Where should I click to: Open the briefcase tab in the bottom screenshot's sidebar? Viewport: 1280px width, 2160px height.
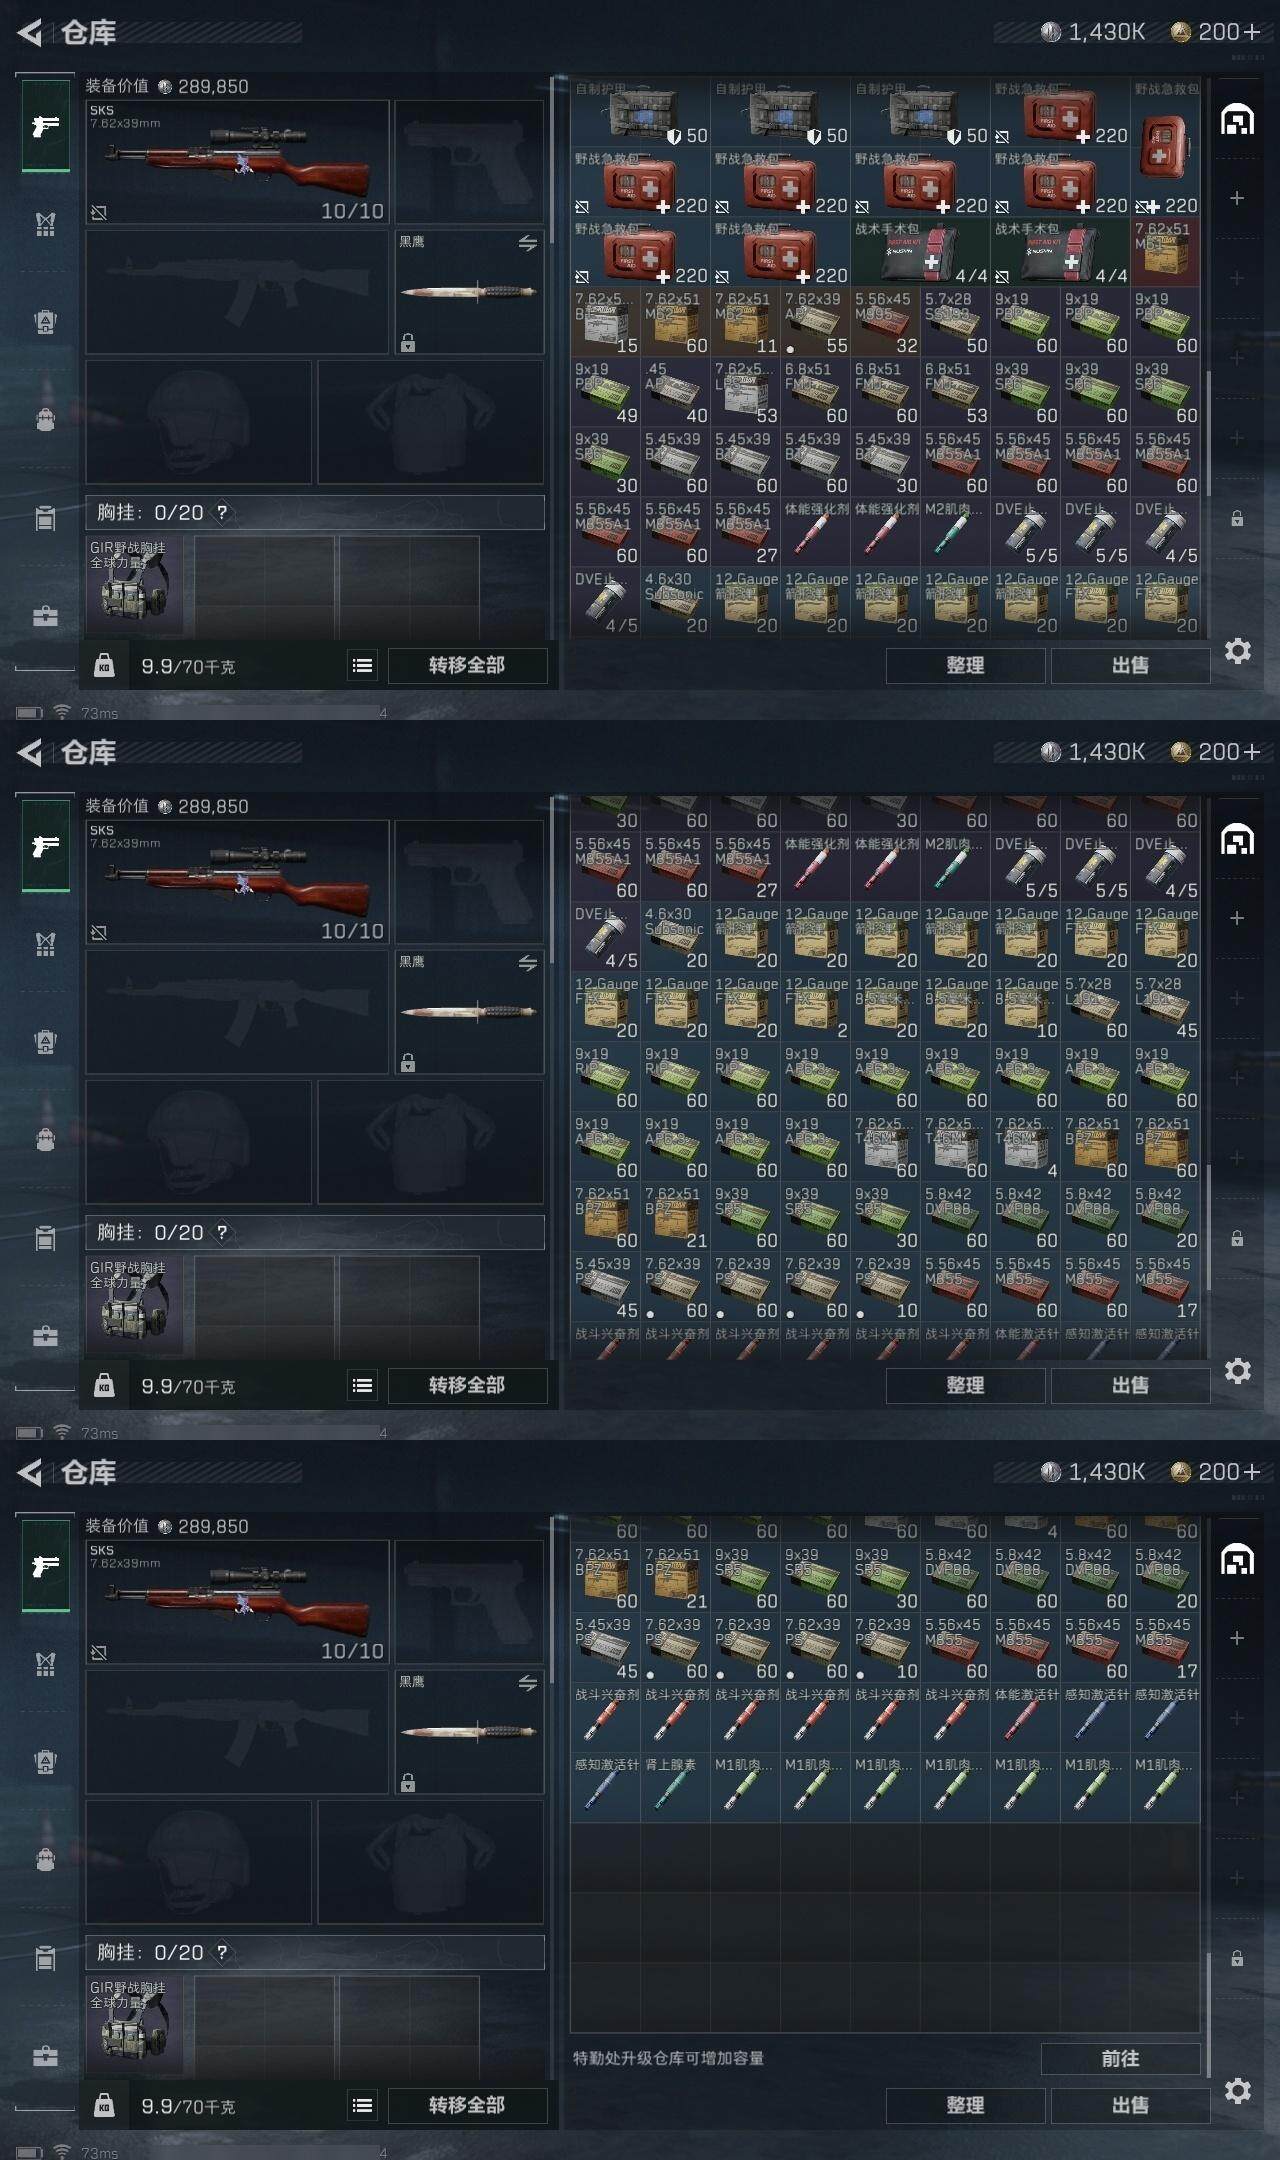[x=46, y=2056]
